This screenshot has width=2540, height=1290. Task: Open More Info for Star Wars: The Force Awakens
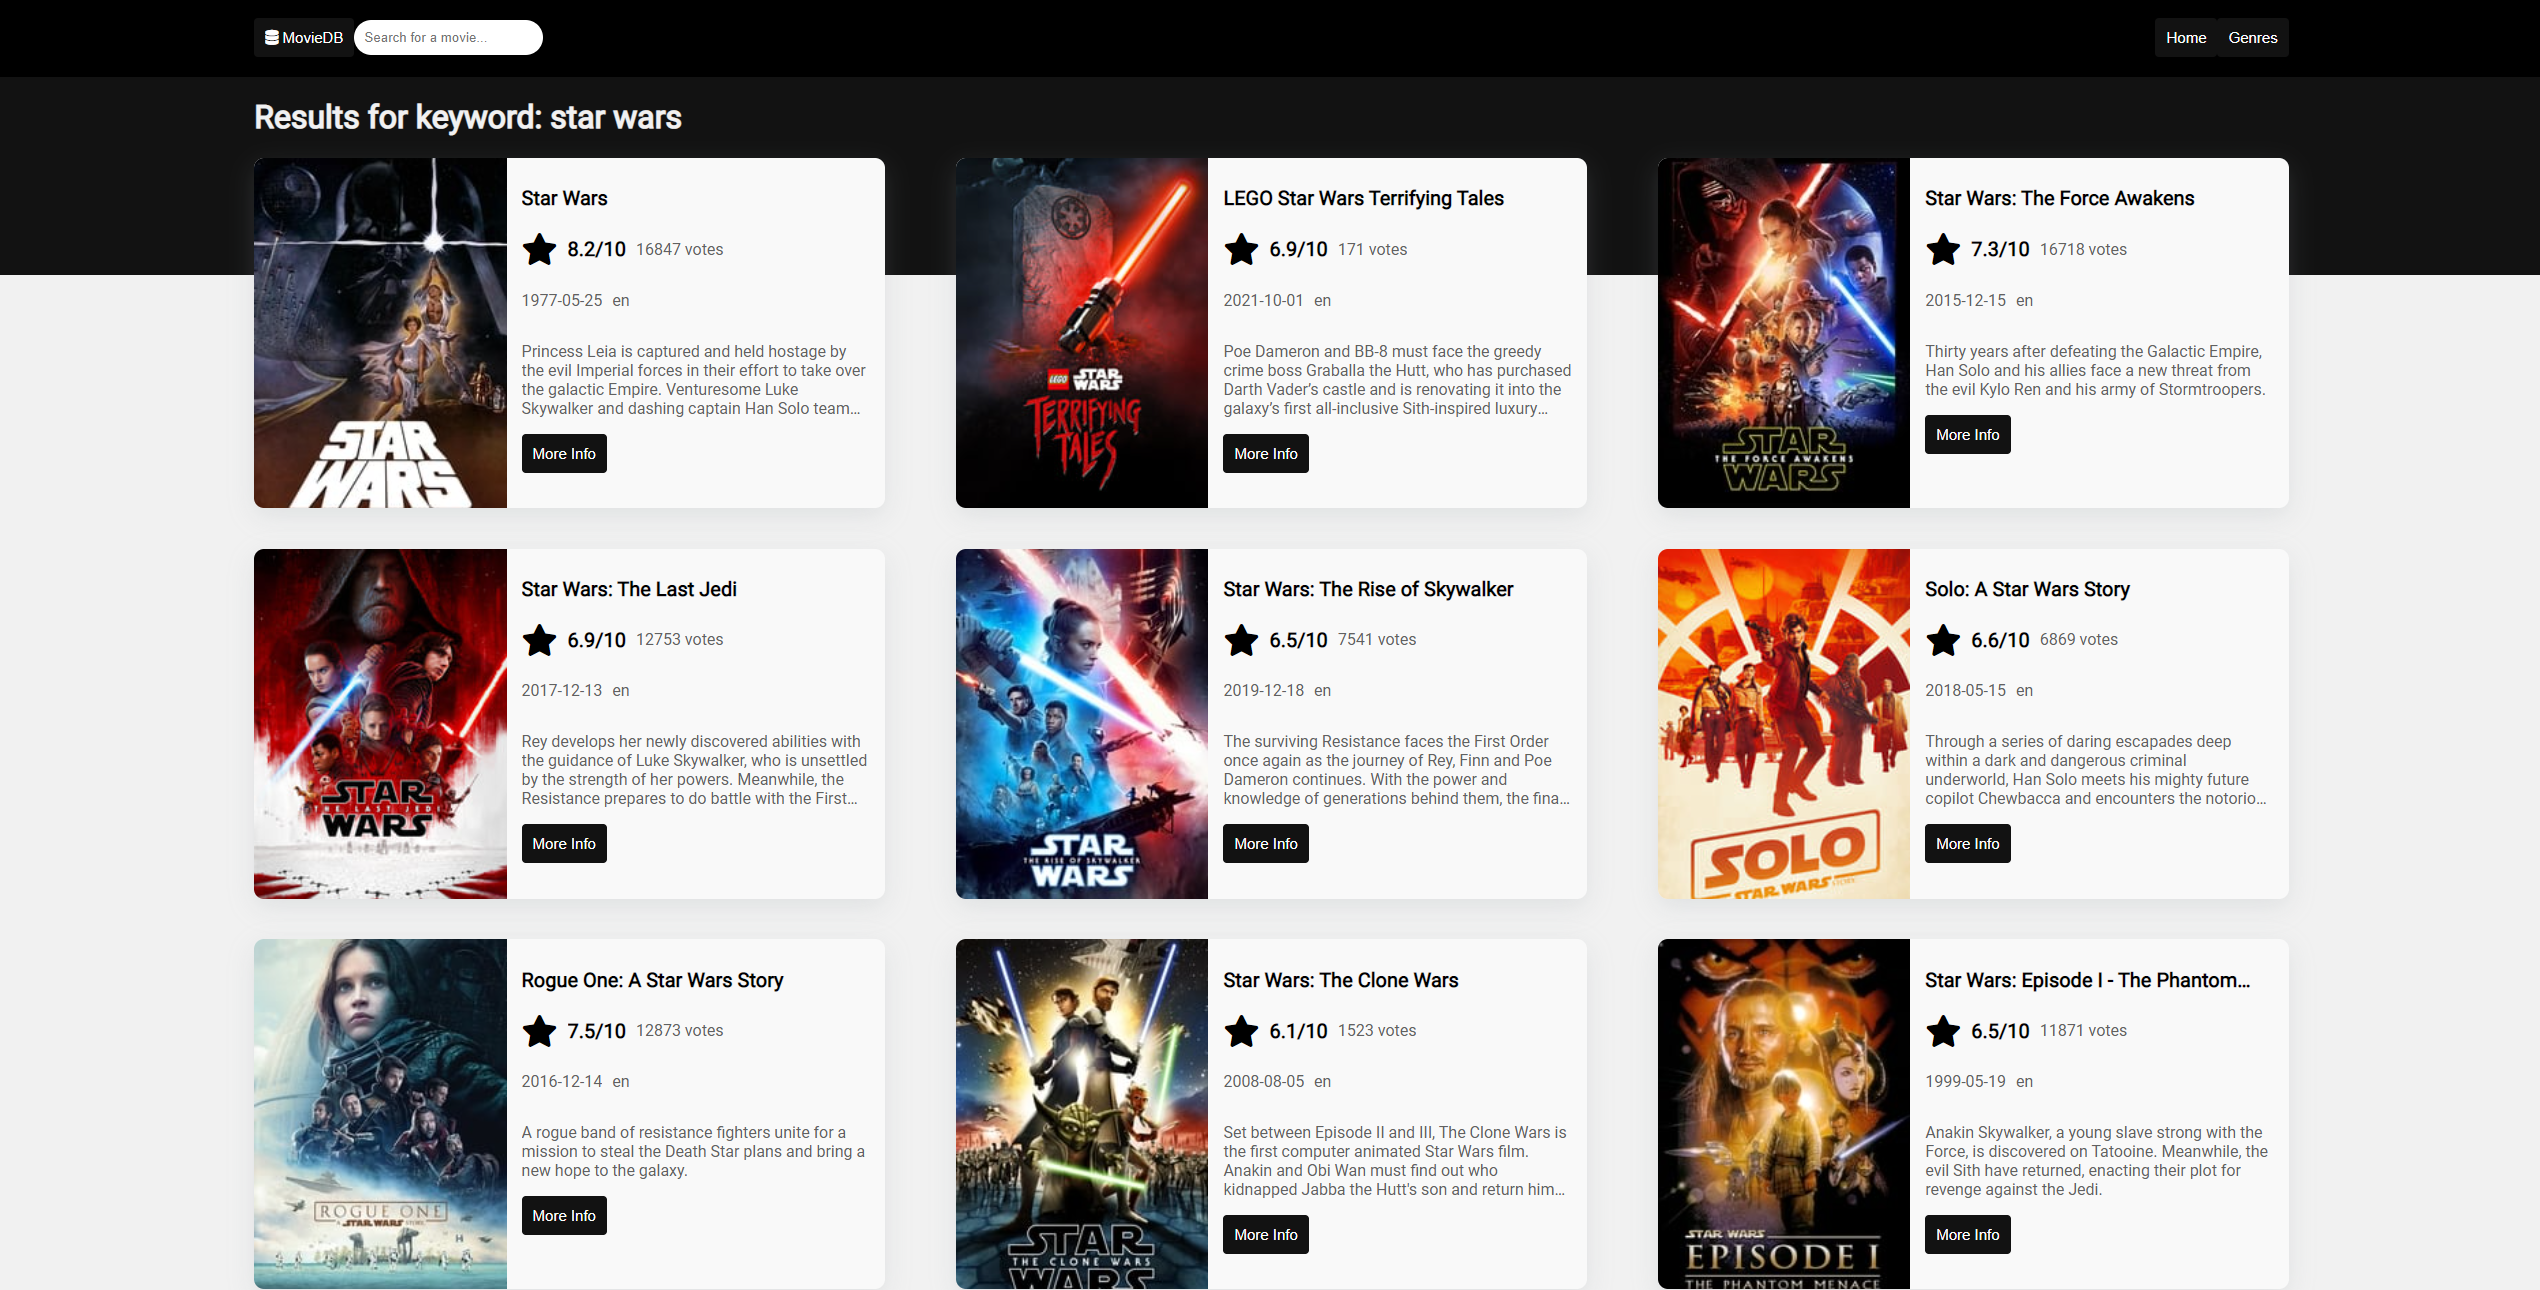pos(1966,434)
